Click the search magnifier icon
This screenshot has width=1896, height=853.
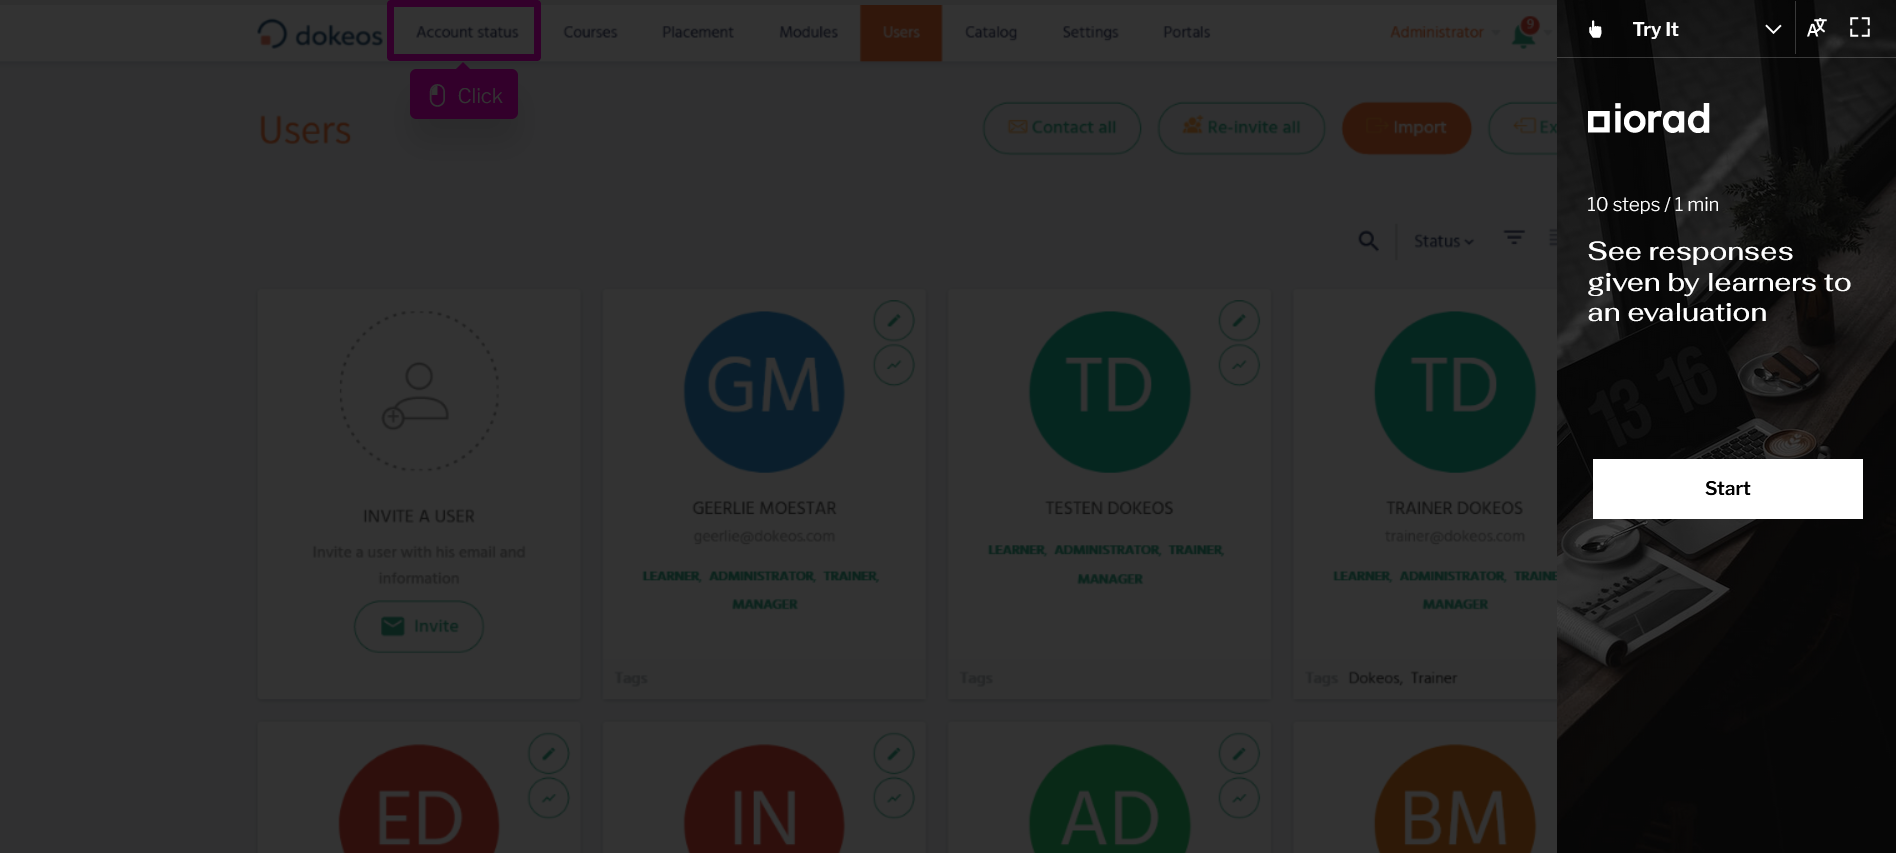click(1368, 241)
